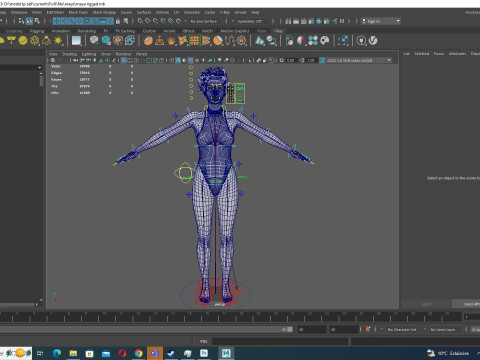The height and width of the screenshot is (360, 480).
Task: Click the orange magnet-shaped shelf icon
Action: [230, 41]
